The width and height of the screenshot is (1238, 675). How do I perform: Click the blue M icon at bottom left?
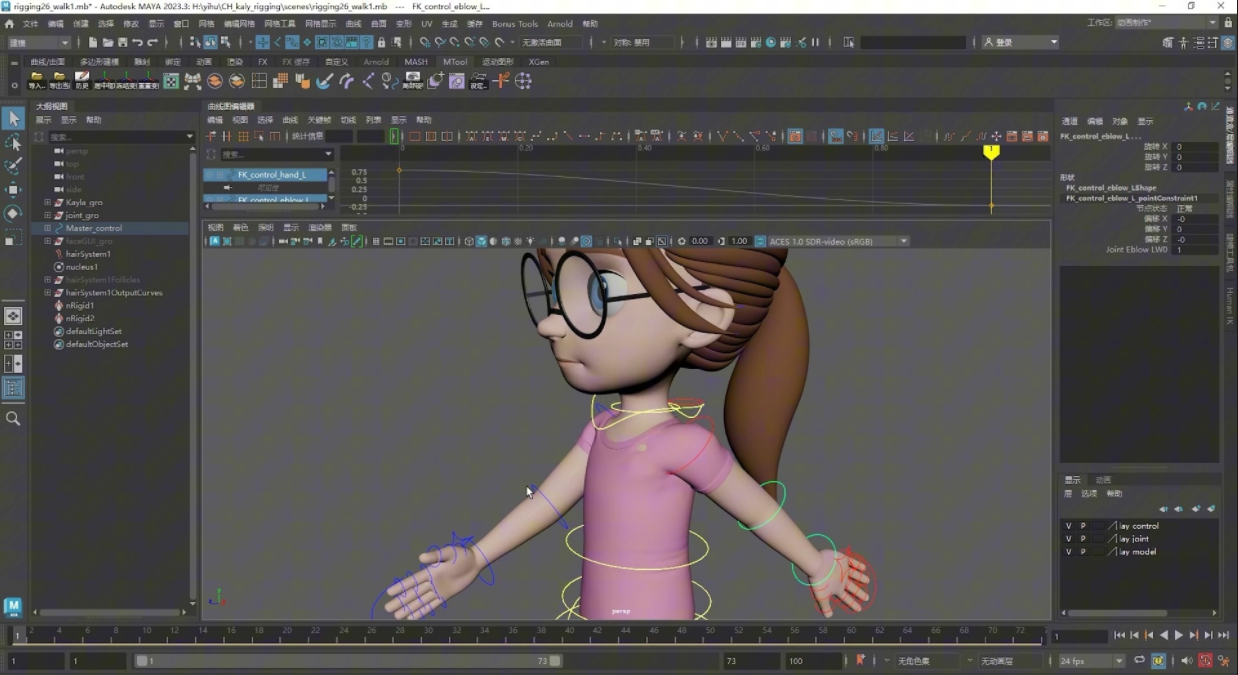coord(13,606)
